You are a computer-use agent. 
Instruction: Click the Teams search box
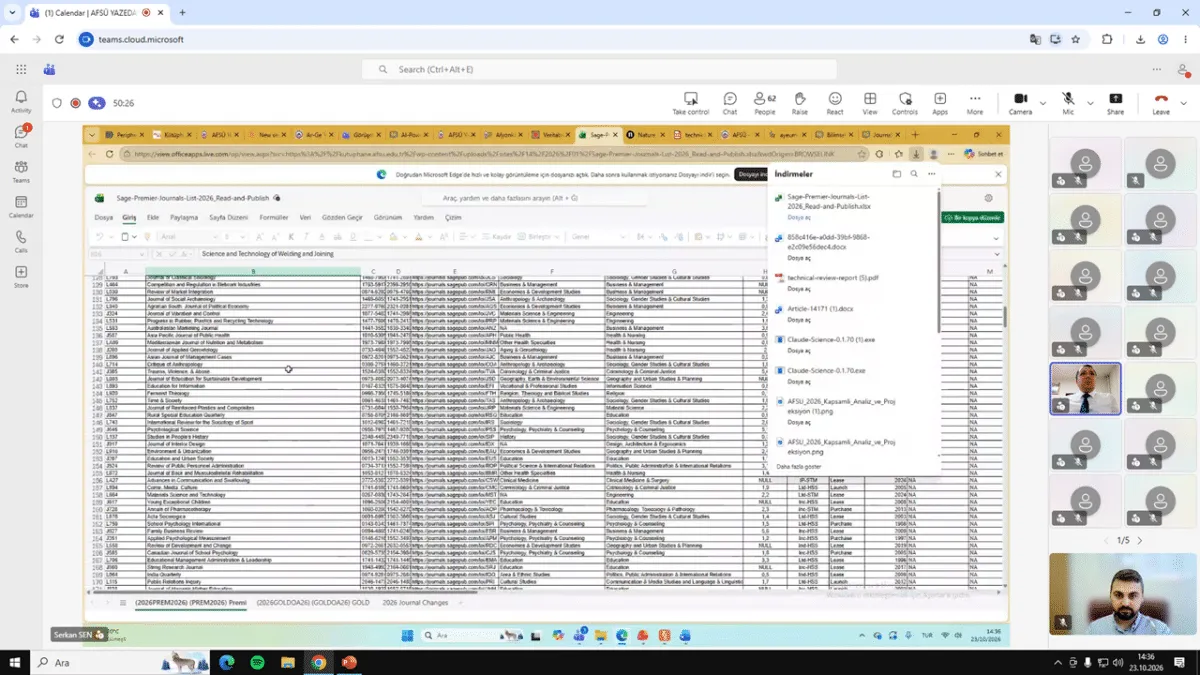point(599,69)
